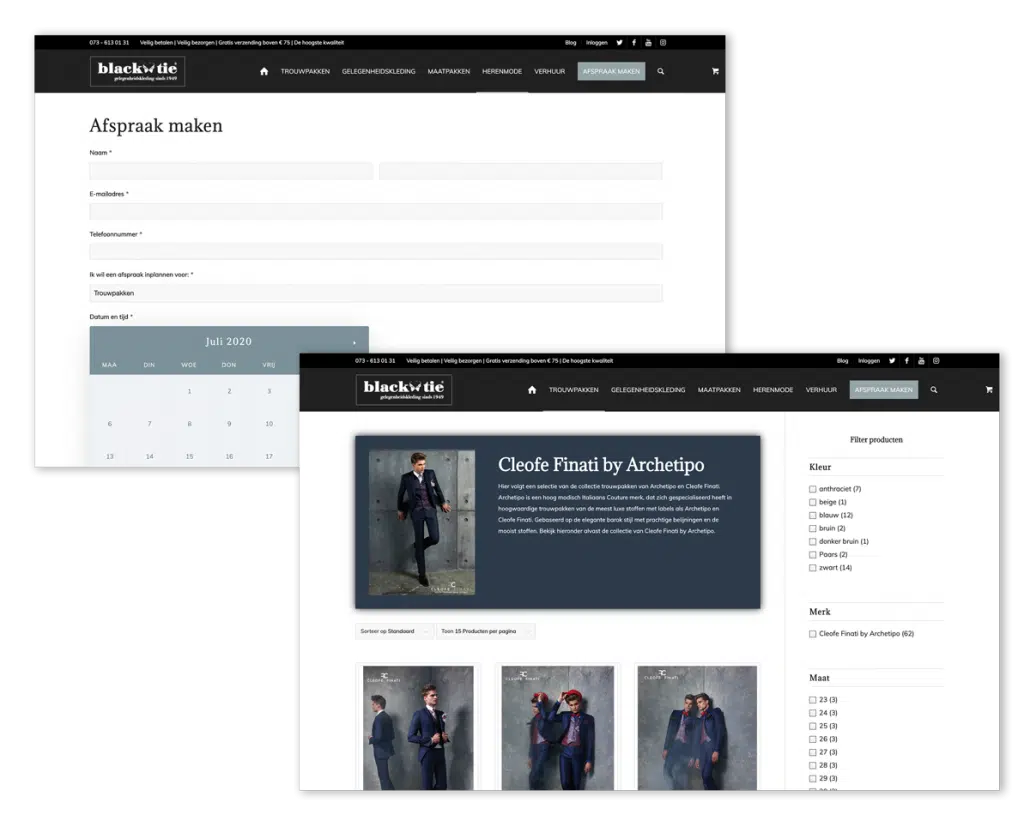Click the Instagram icon above the Afspraak maken page

662,43
